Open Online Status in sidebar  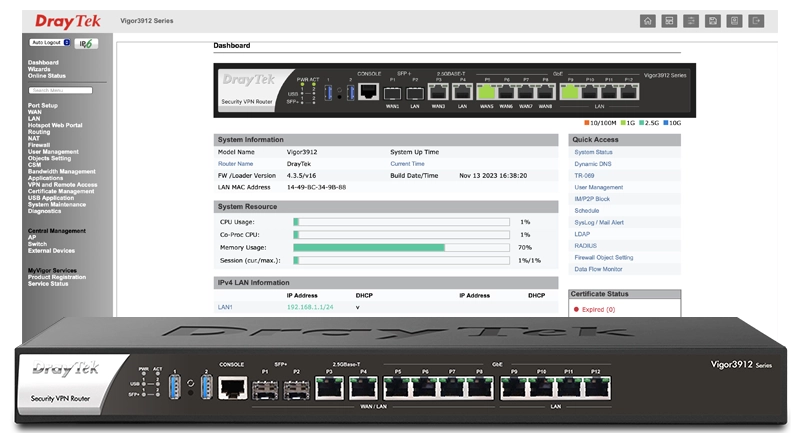pyautogui.click(x=47, y=76)
